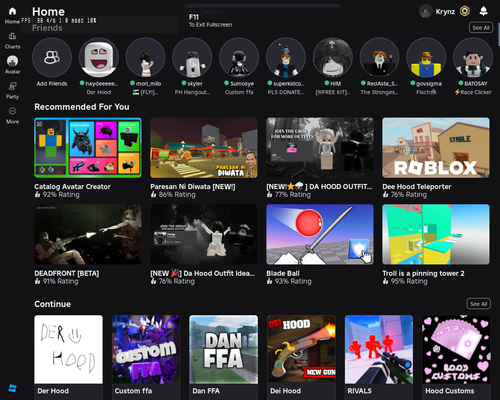Open Dan FFA in Continue row
This screenshot has height=400, width=500.
coord(224,349)
